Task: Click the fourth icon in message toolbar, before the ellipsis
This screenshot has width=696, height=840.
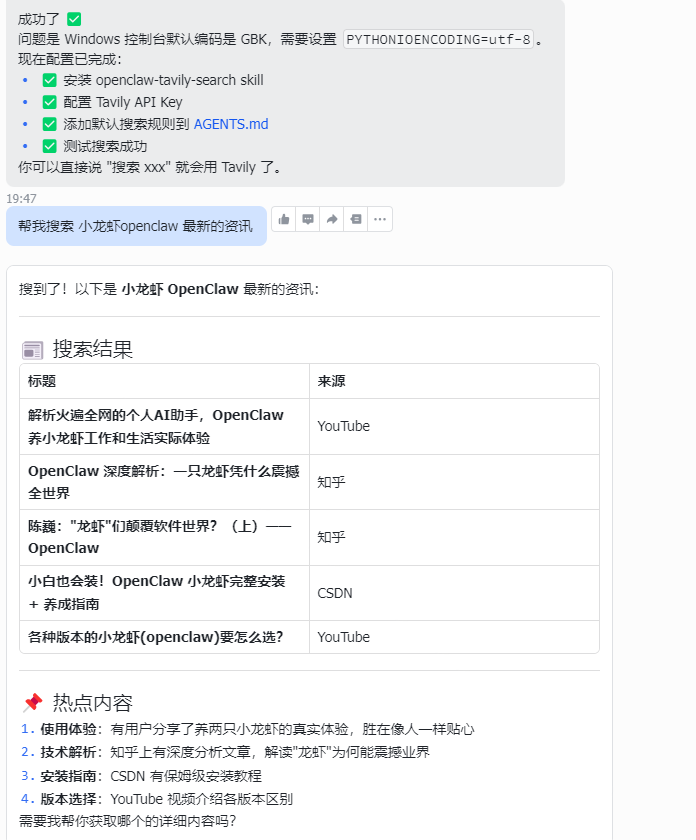Action: point(356,219)
